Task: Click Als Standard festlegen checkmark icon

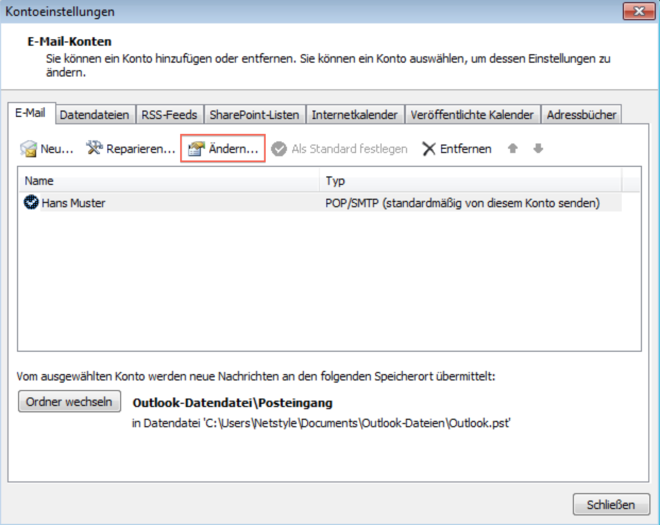Action: [x=279, y=149]
